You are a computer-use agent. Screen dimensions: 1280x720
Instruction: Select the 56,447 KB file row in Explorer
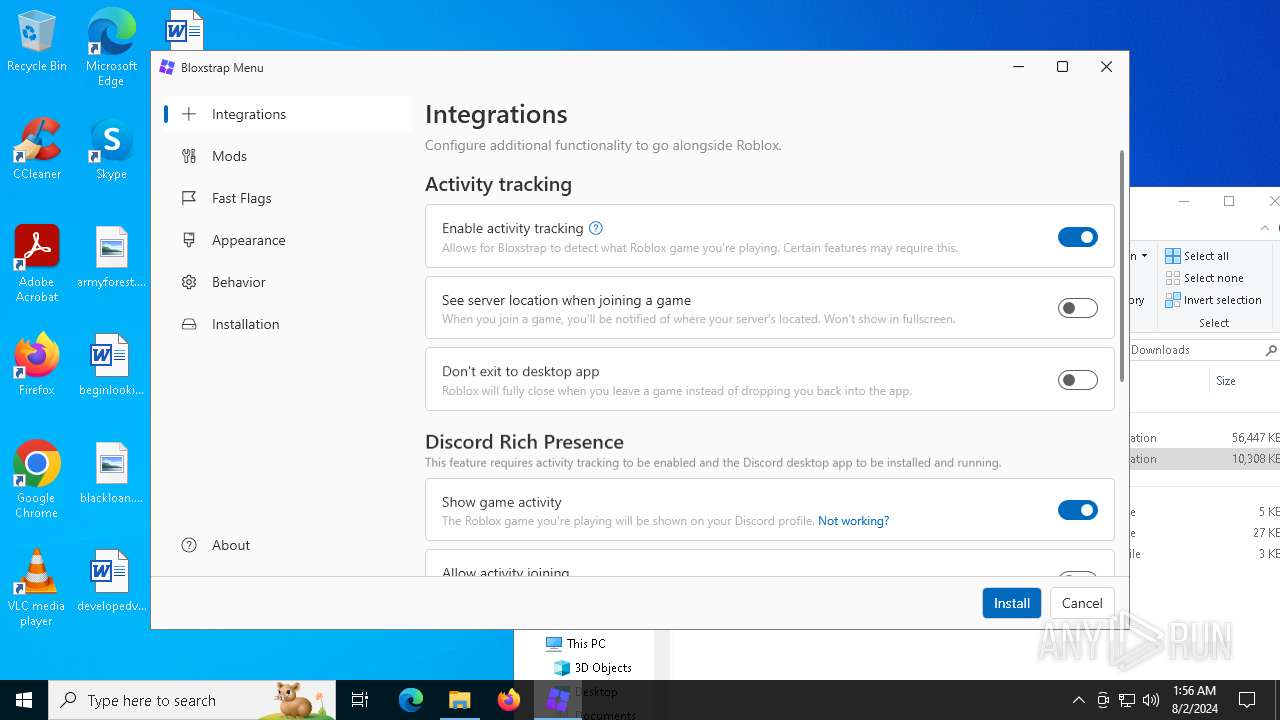(1205, 437)
